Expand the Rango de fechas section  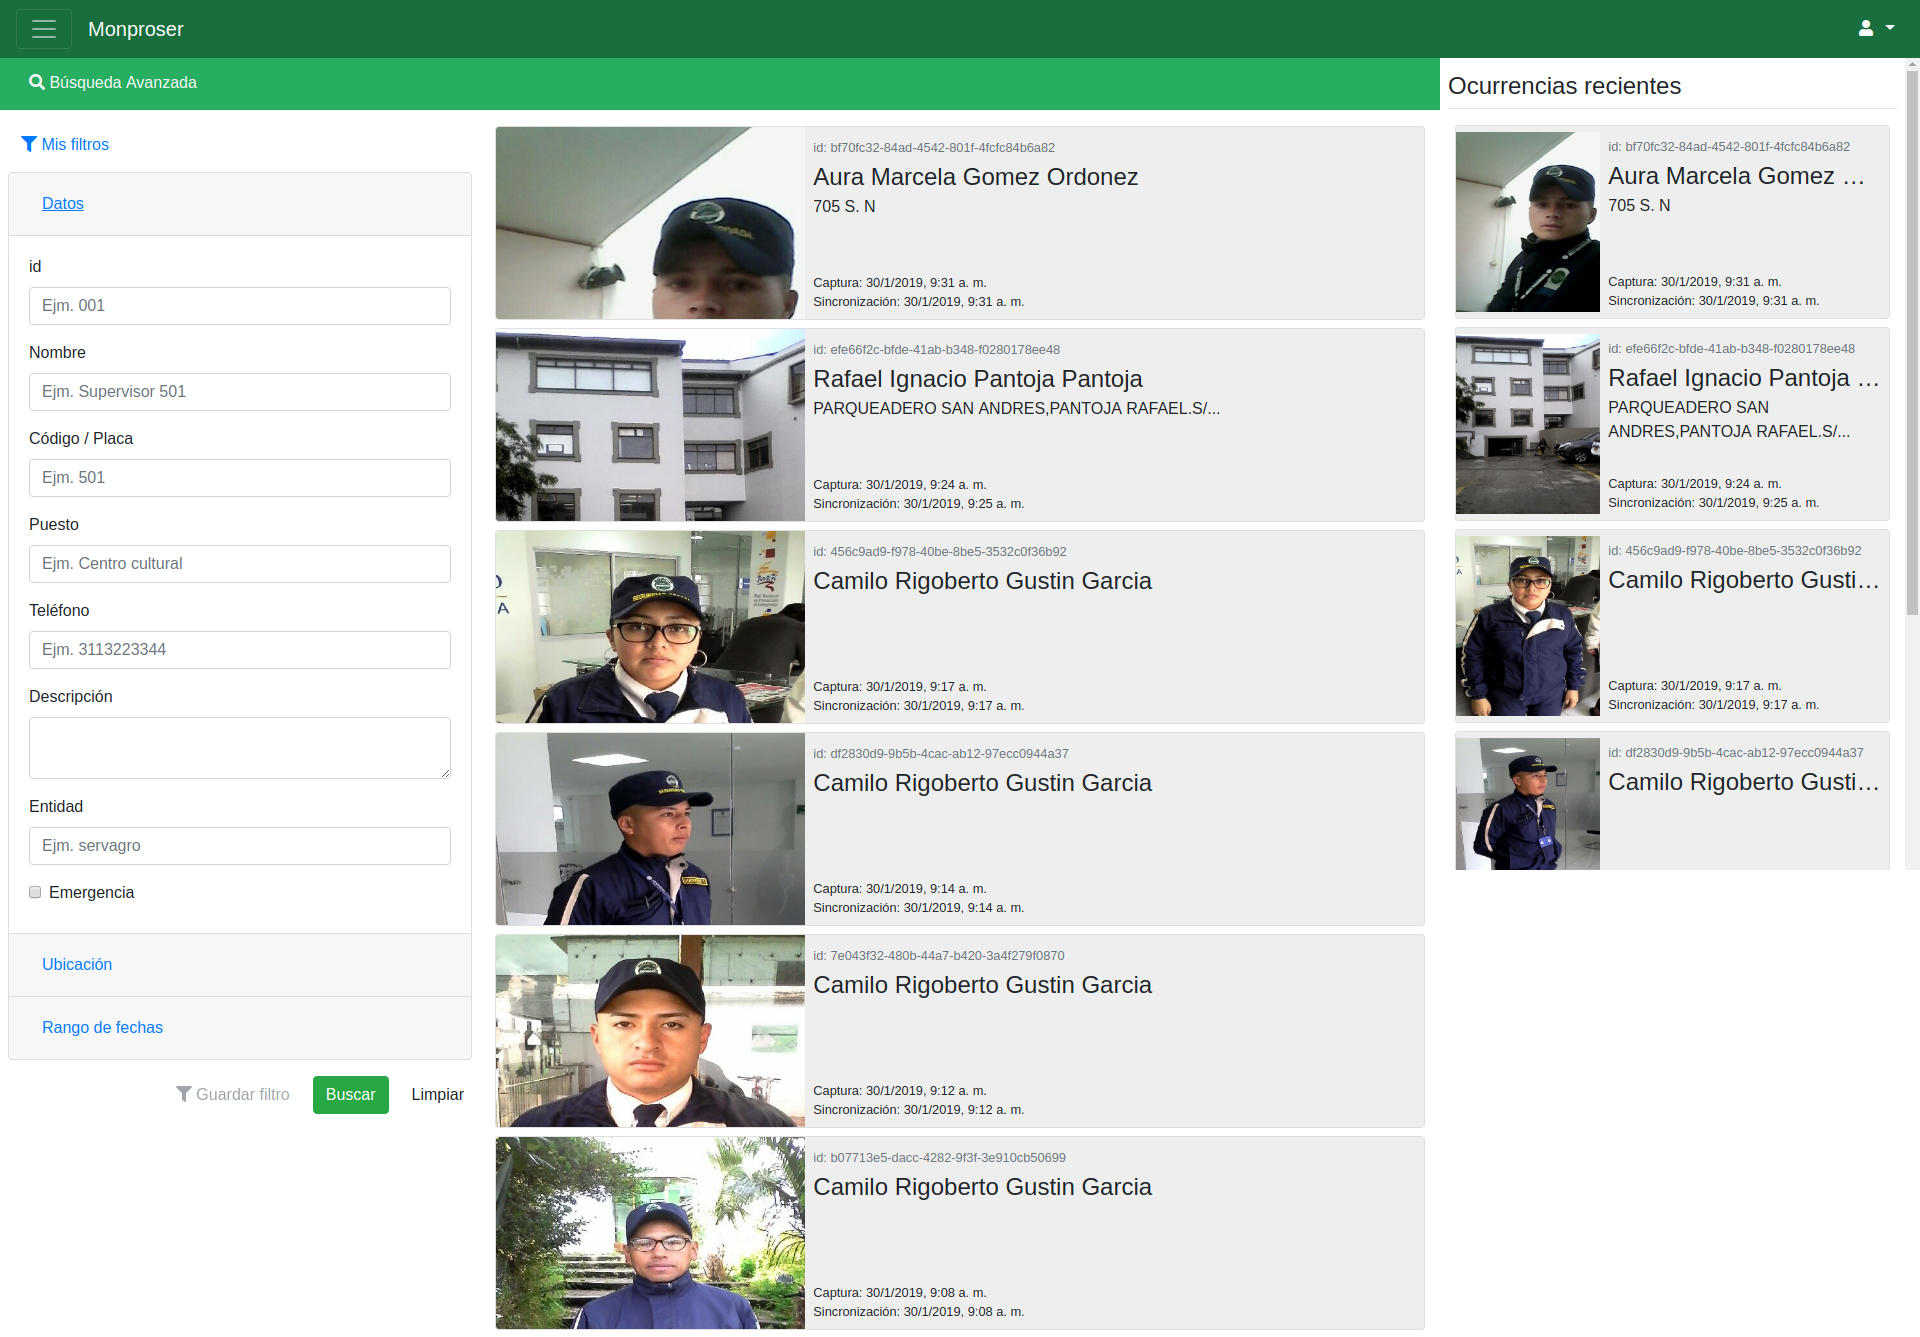click(102, 1027)
